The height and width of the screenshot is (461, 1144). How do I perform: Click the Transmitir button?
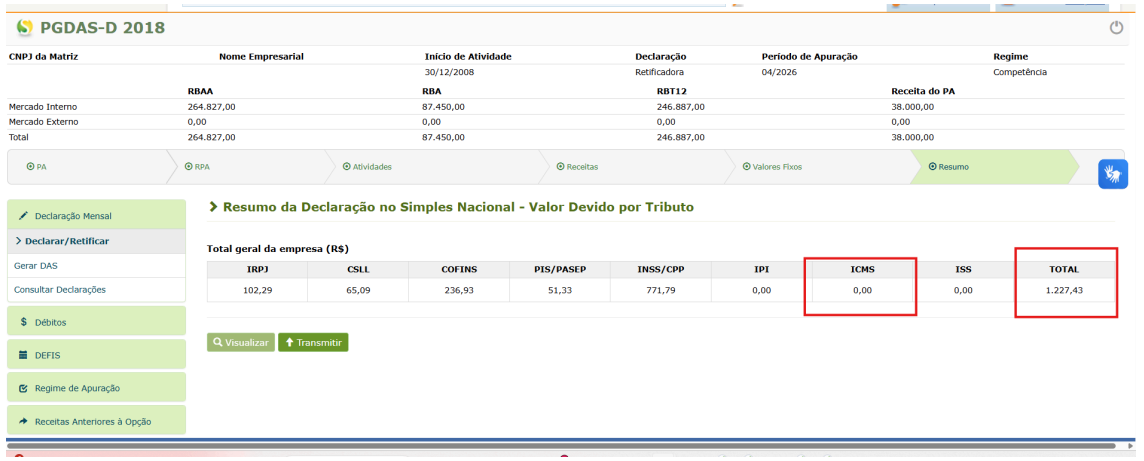click(x=313, y=342)
